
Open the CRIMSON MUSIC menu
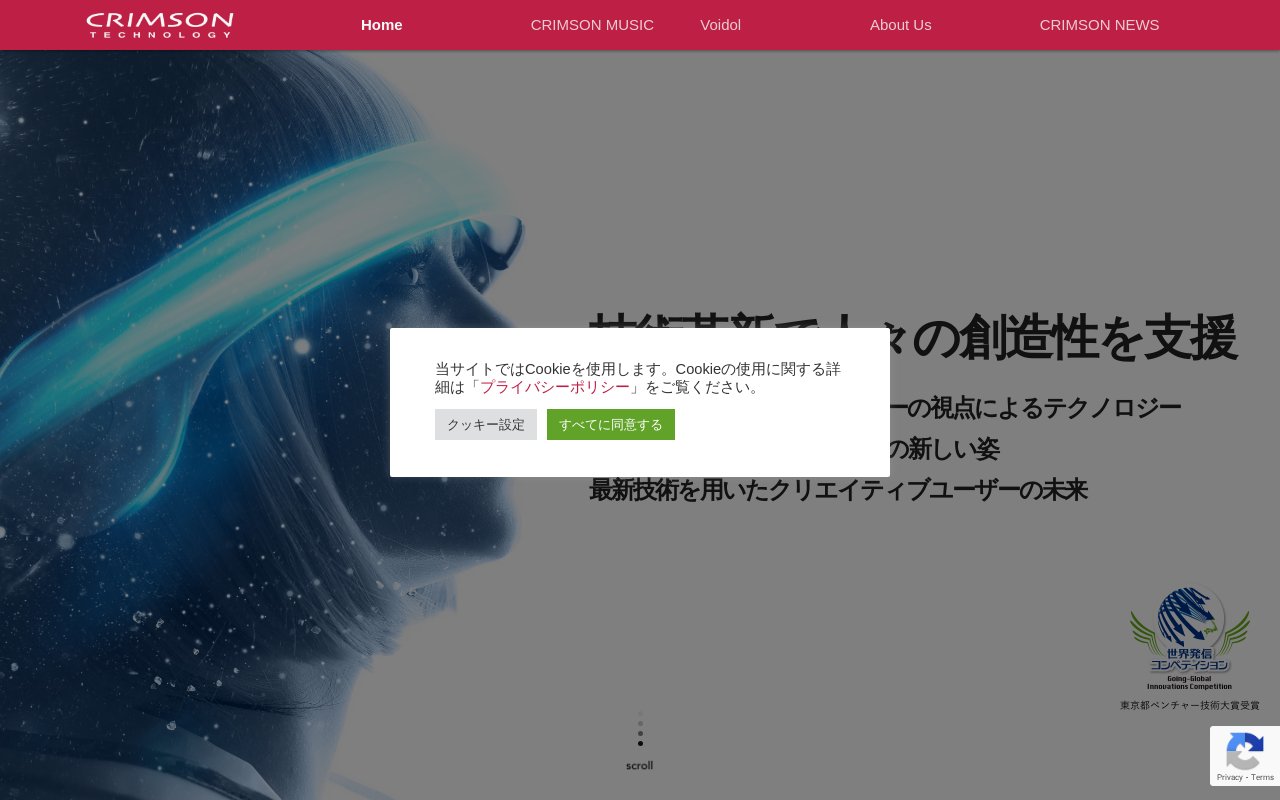(x=592, y=25)
